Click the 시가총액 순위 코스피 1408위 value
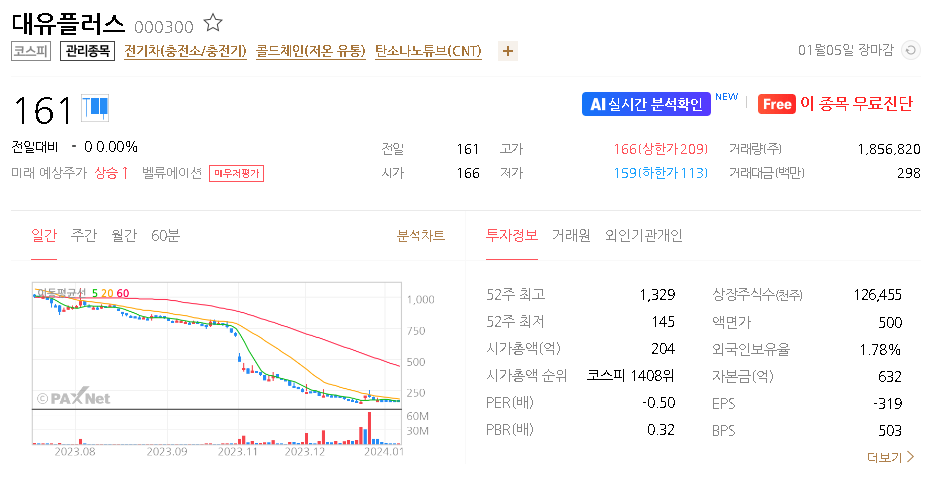 coord(630,376)
